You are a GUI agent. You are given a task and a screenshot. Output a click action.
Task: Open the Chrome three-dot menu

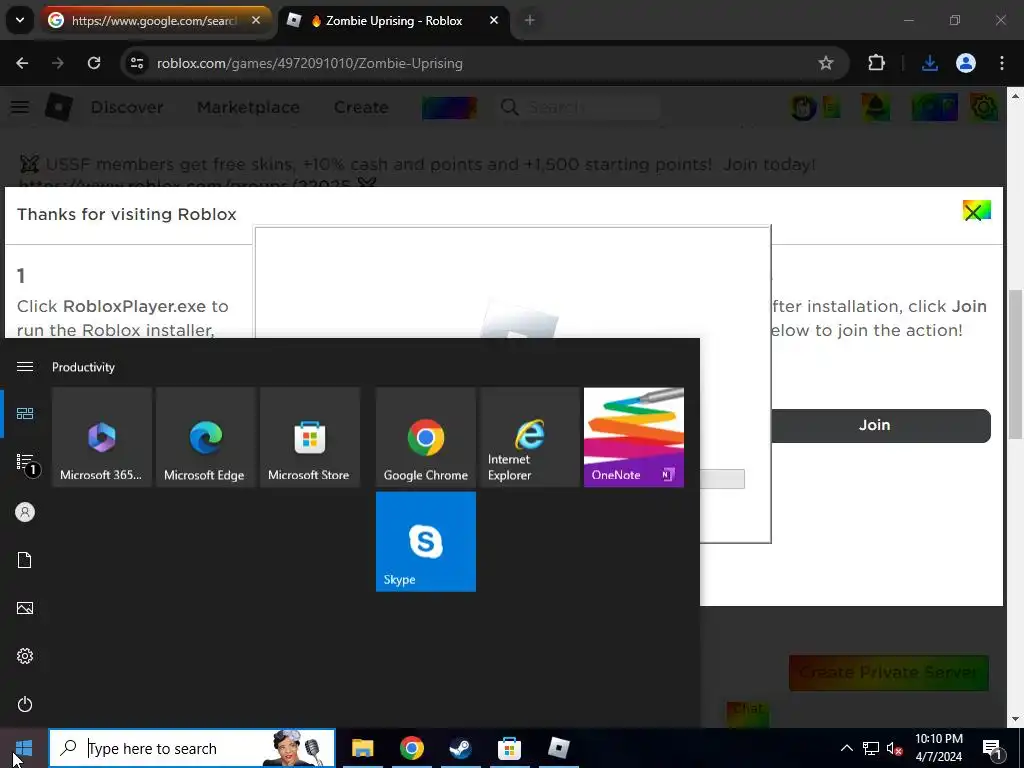click(1002, 63)
